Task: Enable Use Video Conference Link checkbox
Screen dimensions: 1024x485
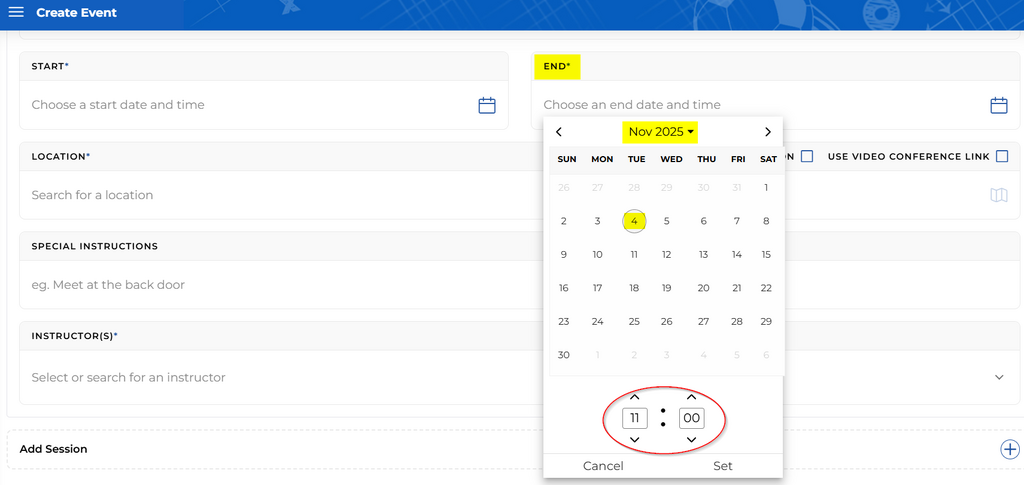Action: click(1002, 156)
